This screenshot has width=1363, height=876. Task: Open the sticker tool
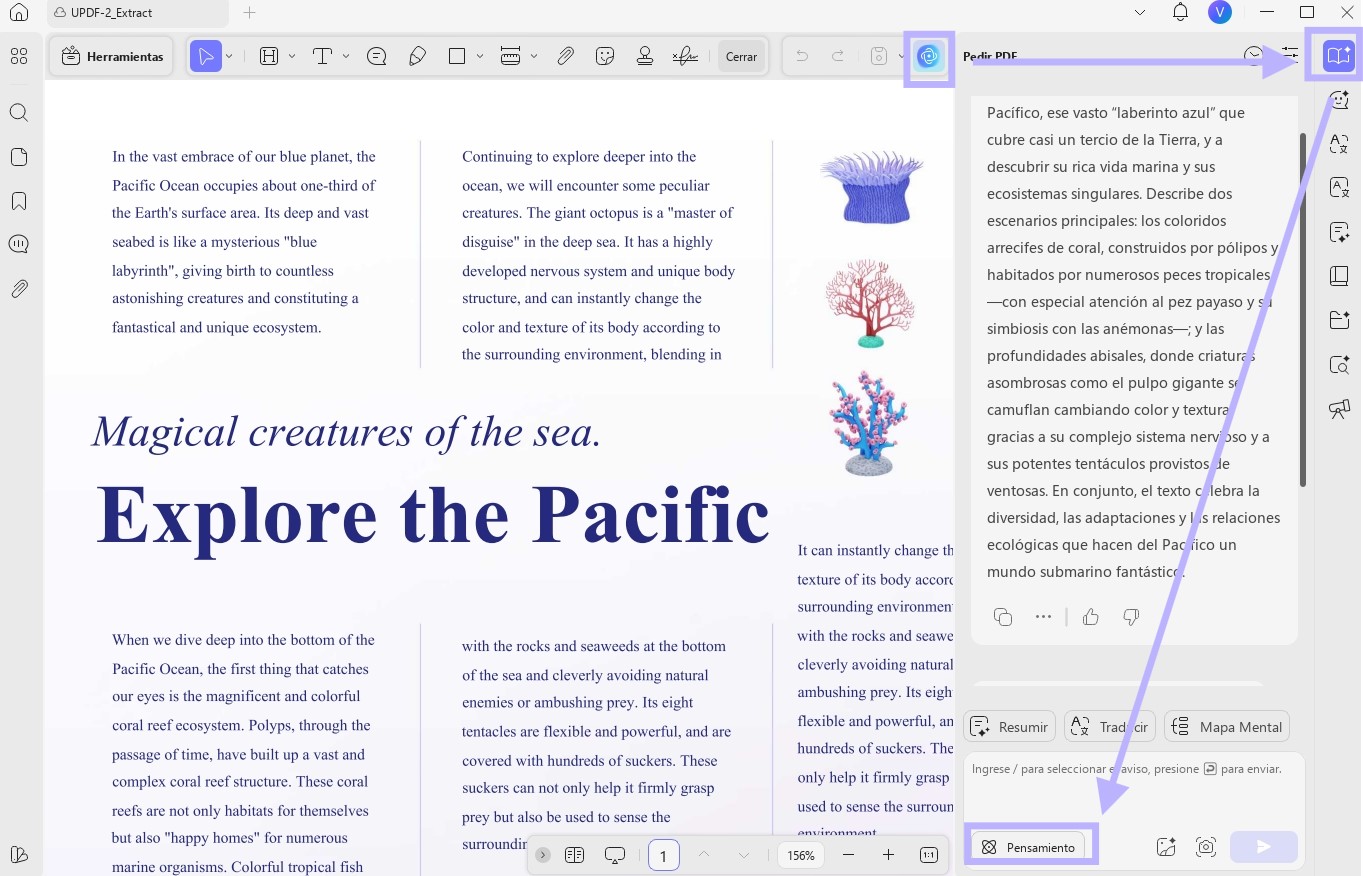pyautogui.click(x=605, y=57)
